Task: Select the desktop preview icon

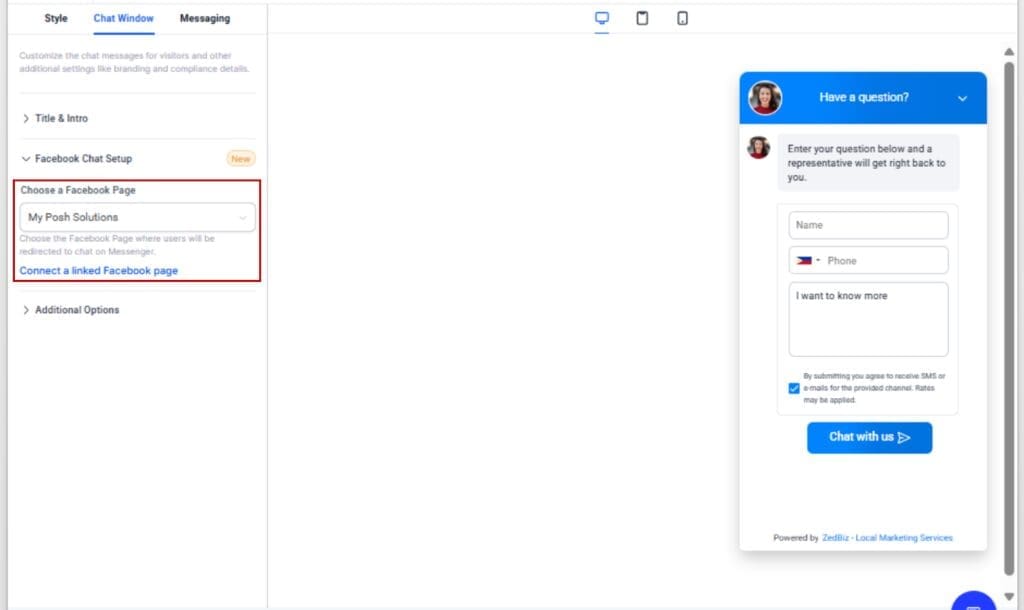Action: [601, 17]
